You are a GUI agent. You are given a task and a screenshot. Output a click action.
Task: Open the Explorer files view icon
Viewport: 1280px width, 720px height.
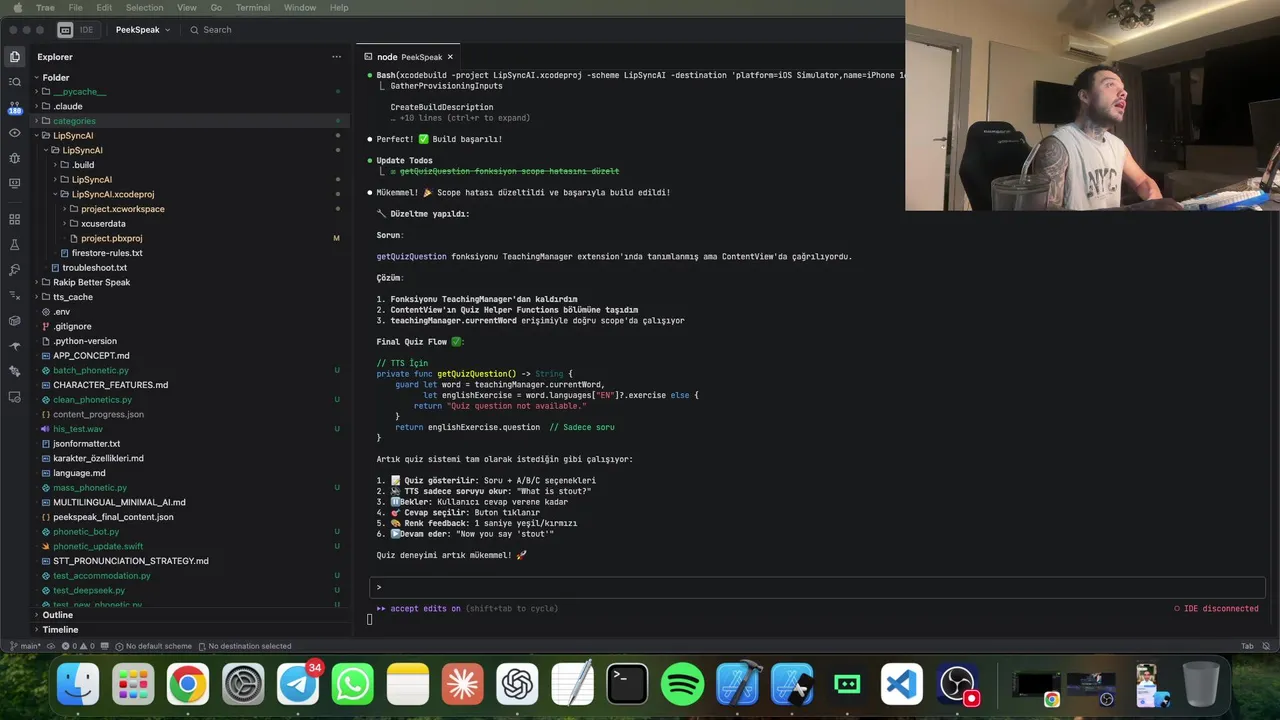coord(14,57)
